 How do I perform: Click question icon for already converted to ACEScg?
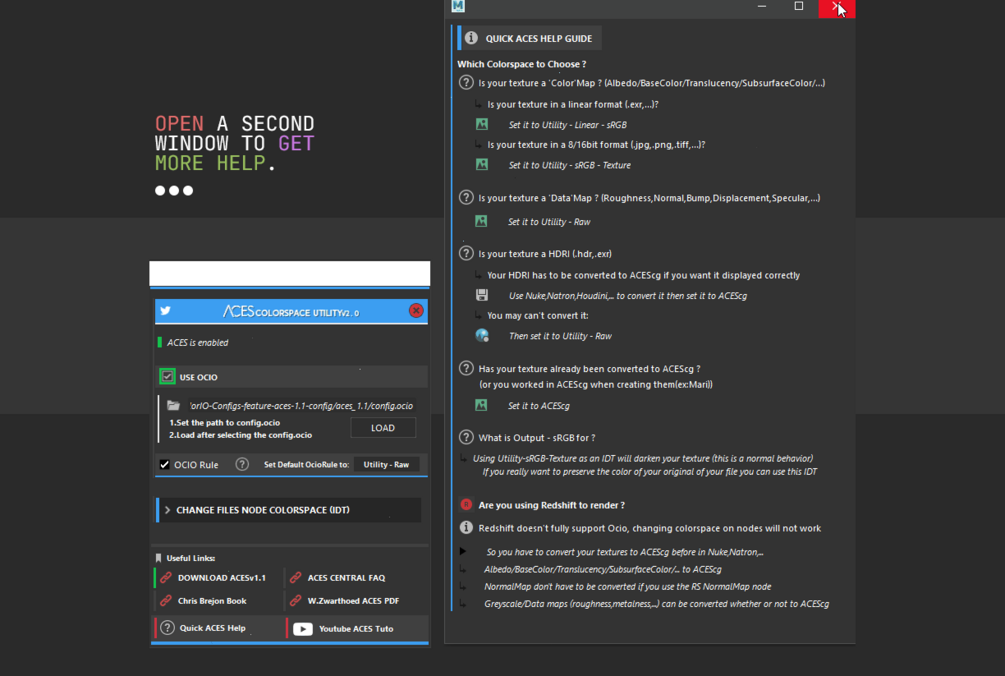click(x=466, y=368)
